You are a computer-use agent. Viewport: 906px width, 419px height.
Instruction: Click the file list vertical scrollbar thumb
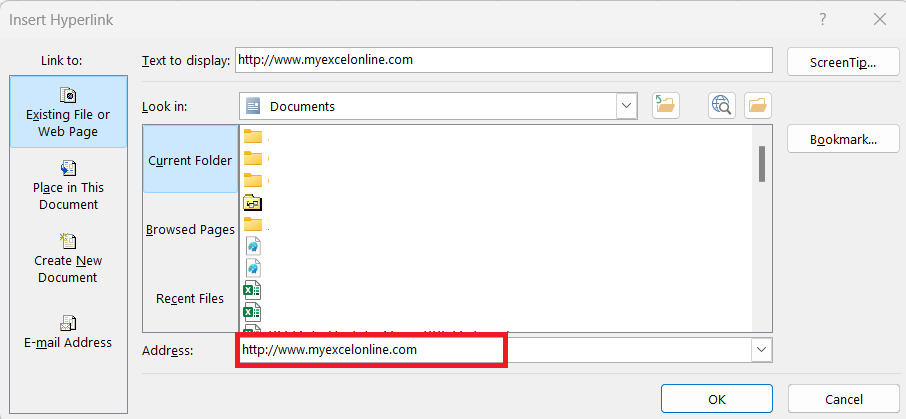click(762, 164)
